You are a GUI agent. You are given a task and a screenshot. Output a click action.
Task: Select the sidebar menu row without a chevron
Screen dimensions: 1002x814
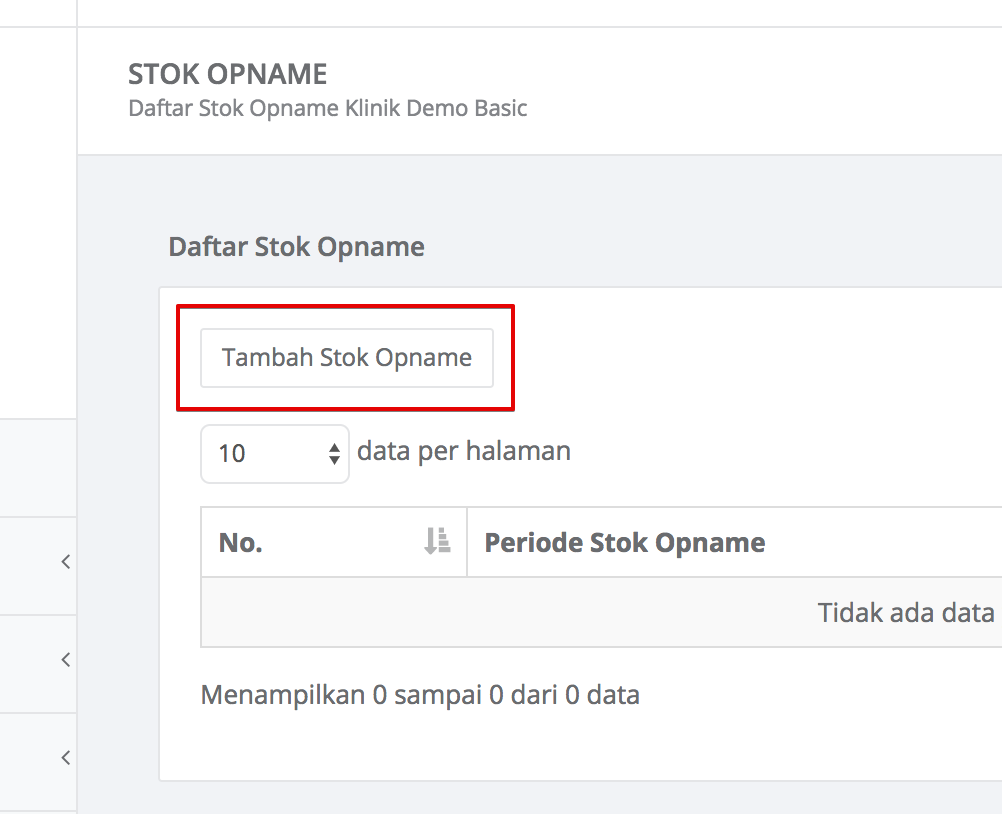(38, 468)
